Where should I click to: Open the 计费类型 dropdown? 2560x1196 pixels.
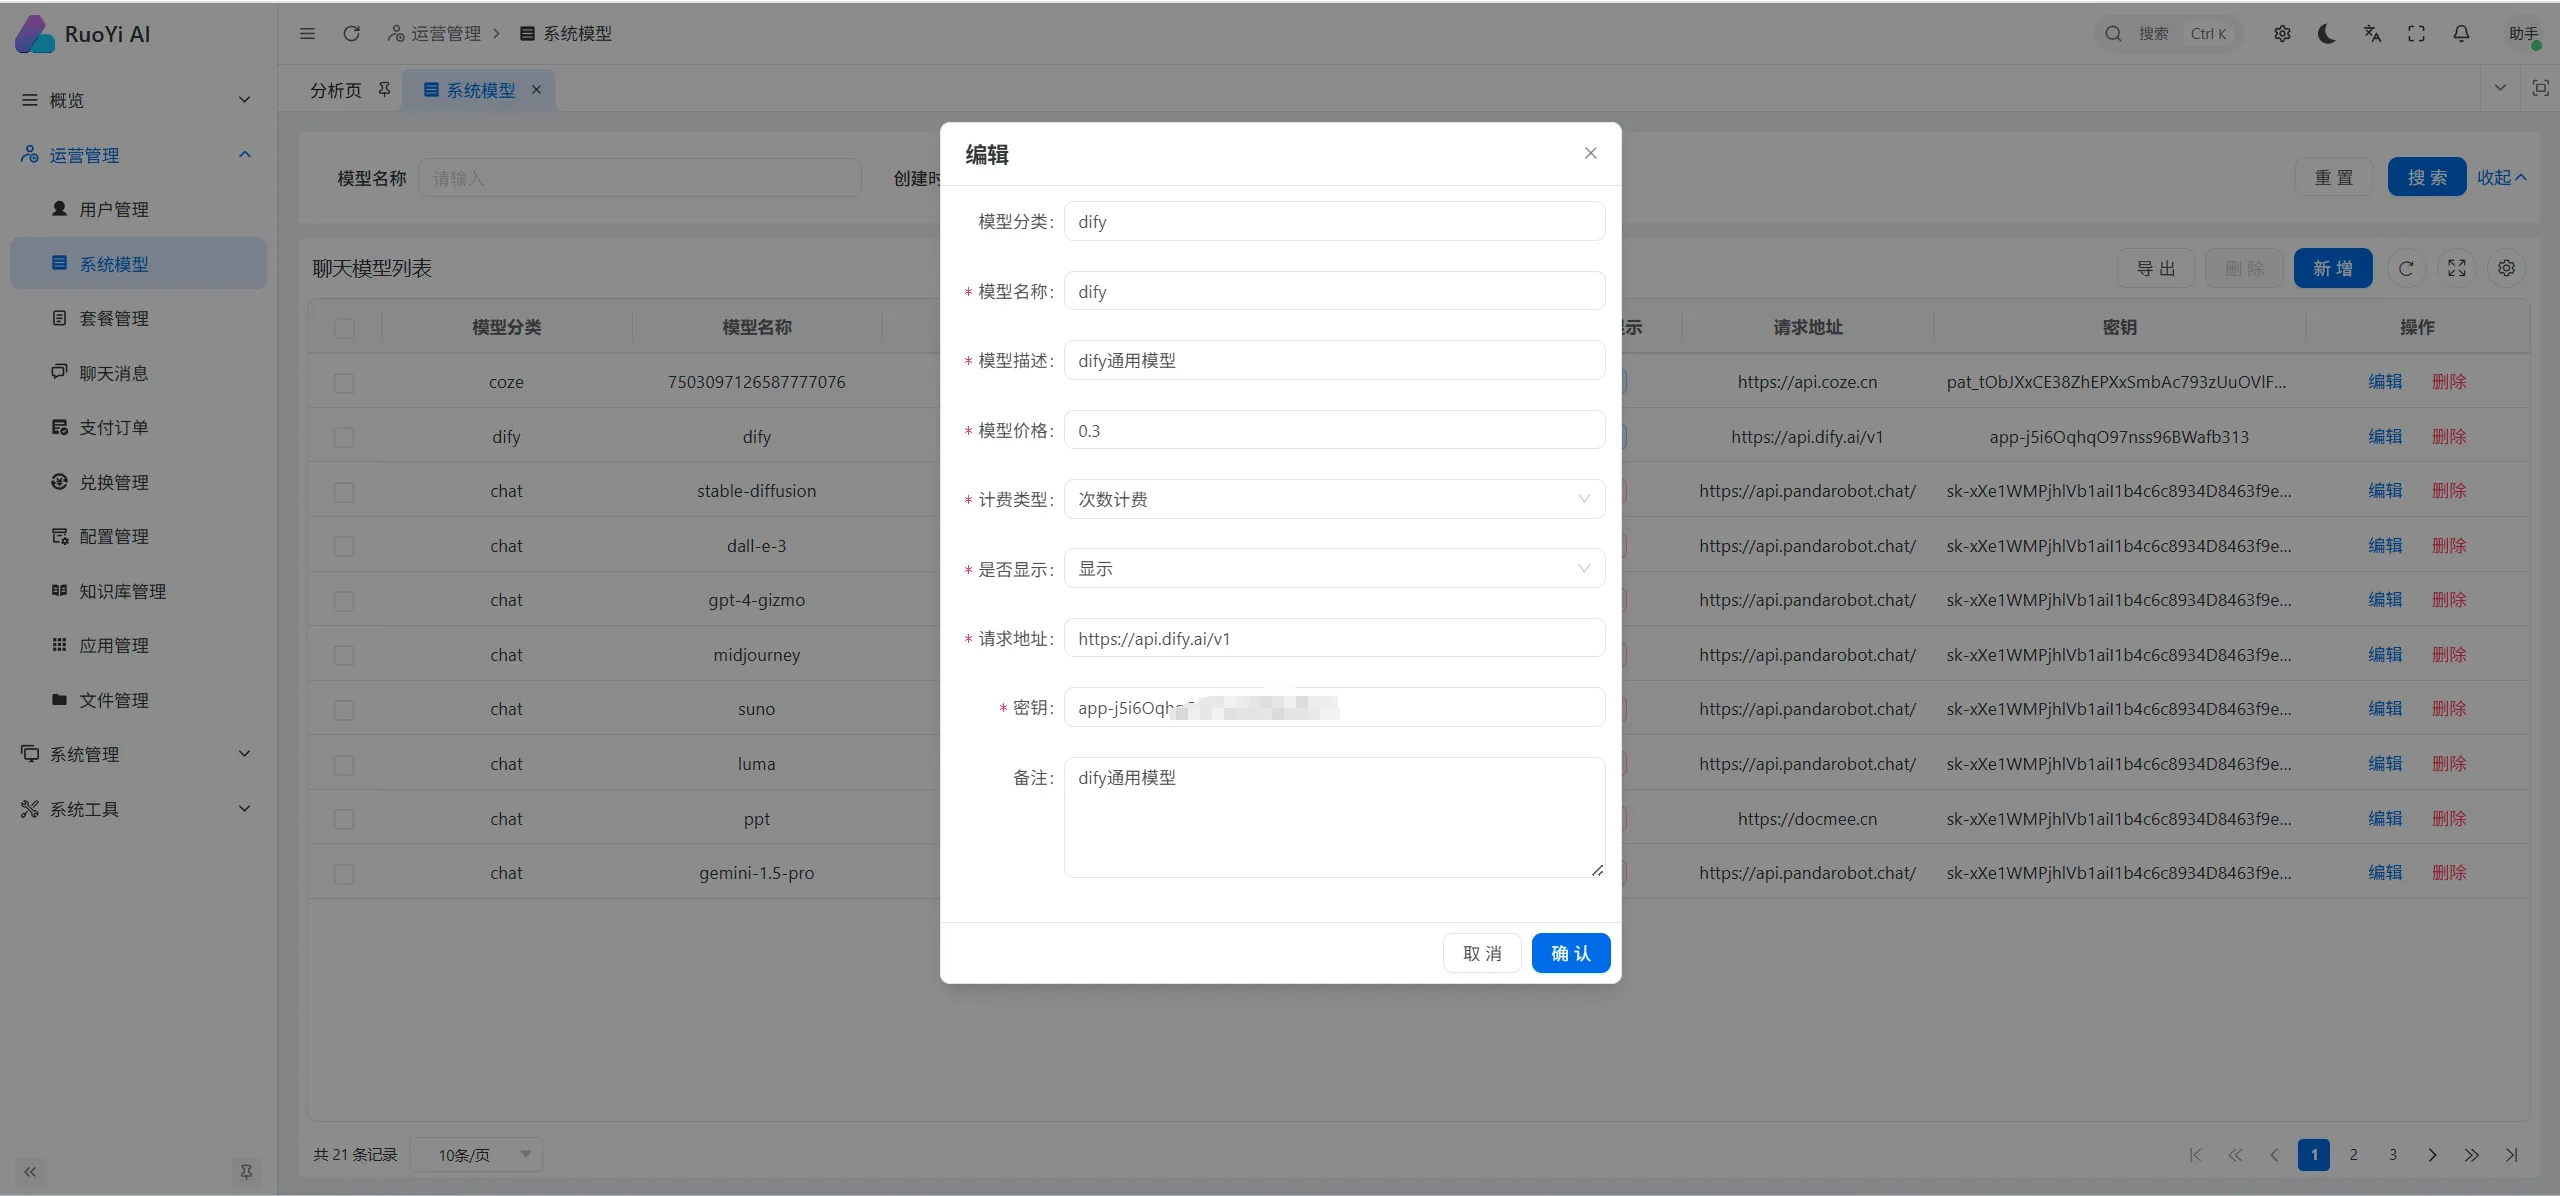point(1334,499)
